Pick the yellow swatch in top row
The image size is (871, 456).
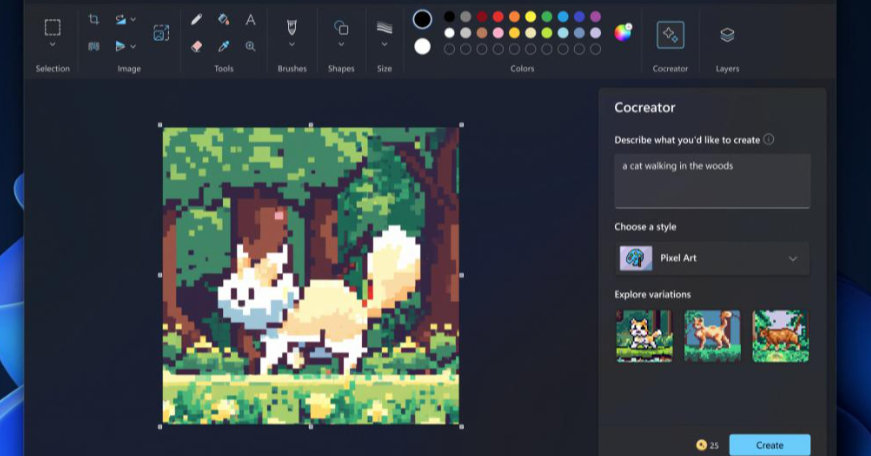point(530,17)
